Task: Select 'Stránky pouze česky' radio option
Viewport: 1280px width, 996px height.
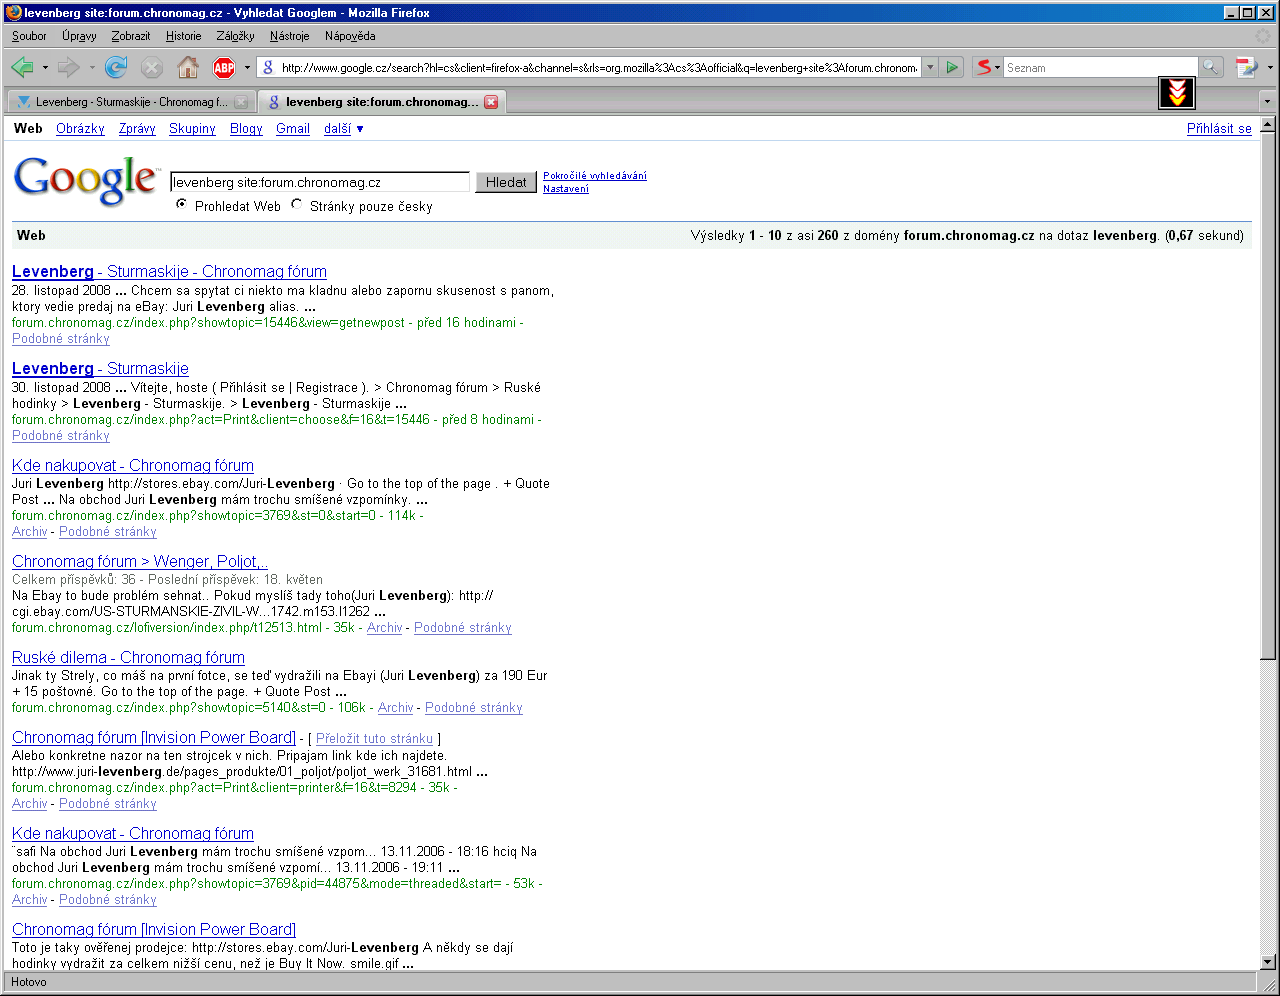Action: [x=296, y=204]
